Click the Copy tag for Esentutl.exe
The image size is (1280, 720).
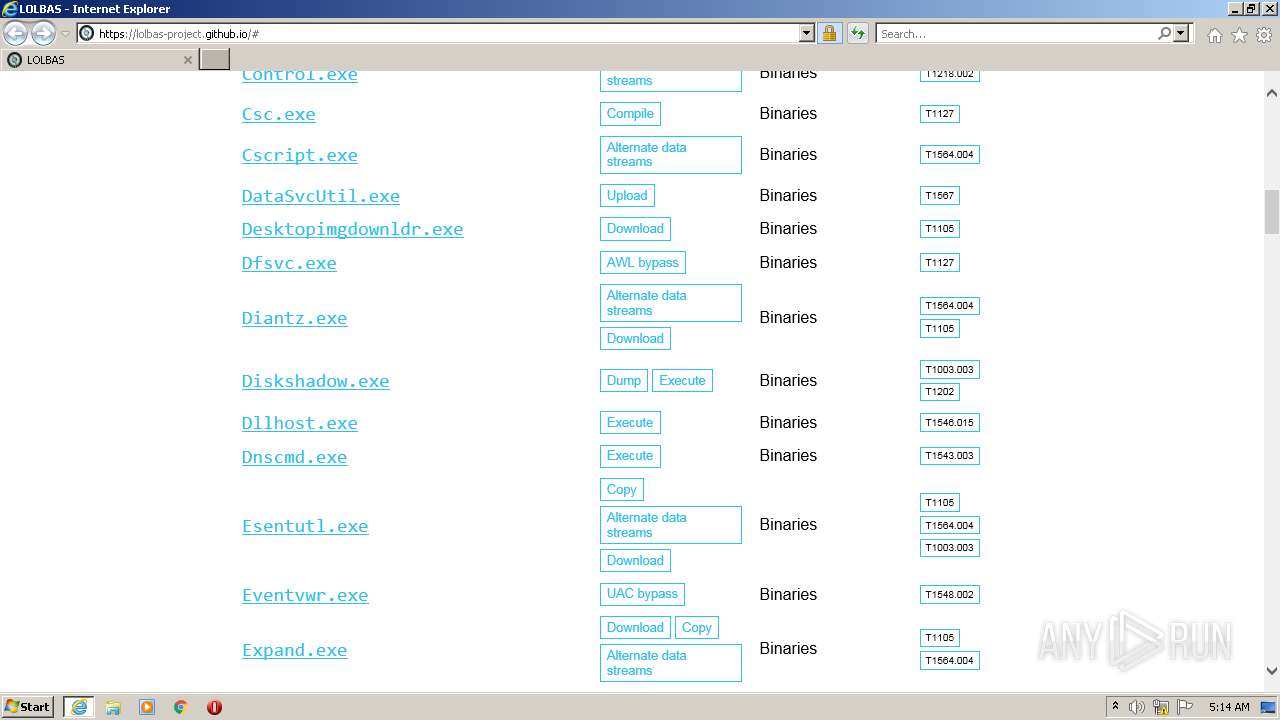[x=621, y=490]
